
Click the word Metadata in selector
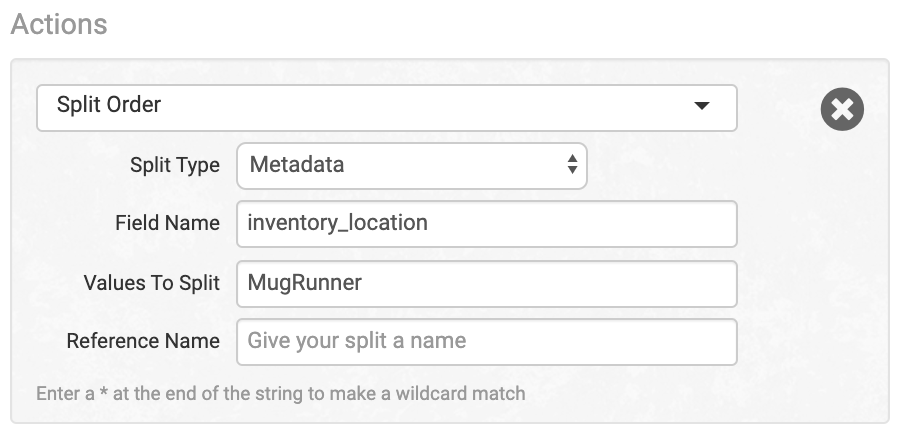(296, 166)
